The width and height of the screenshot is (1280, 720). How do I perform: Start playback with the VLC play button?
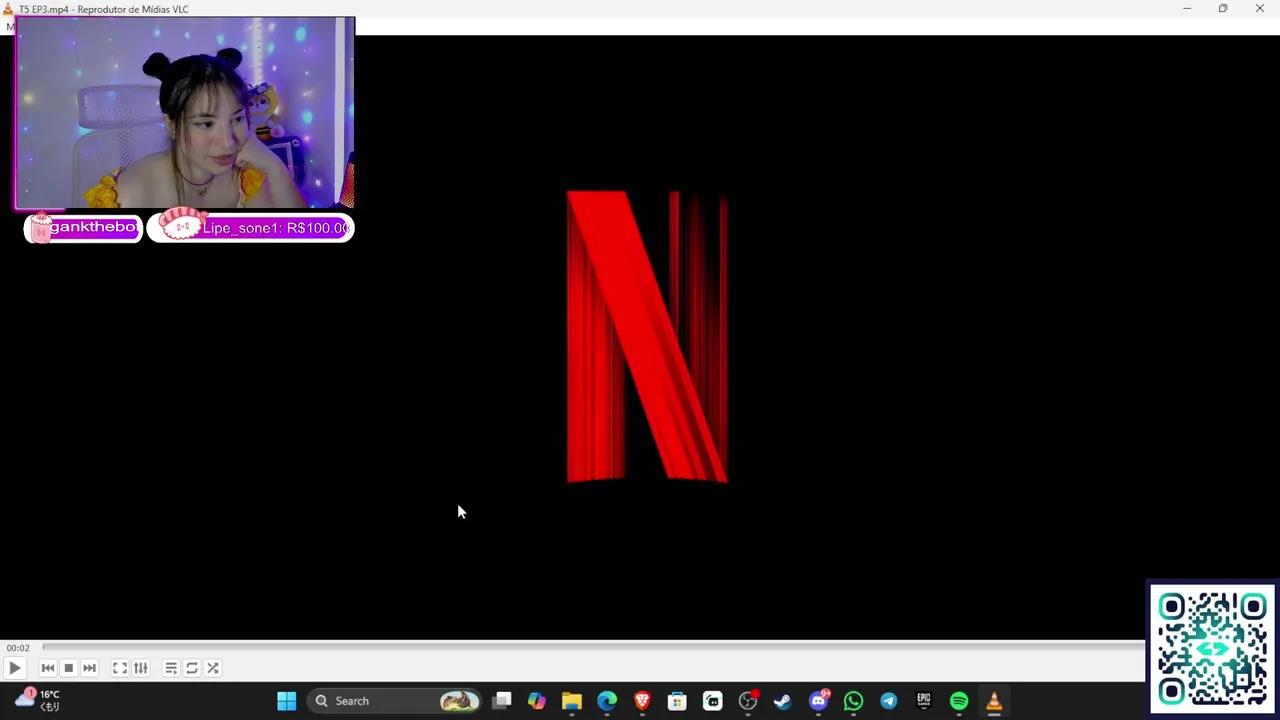(x=14, y=668)
